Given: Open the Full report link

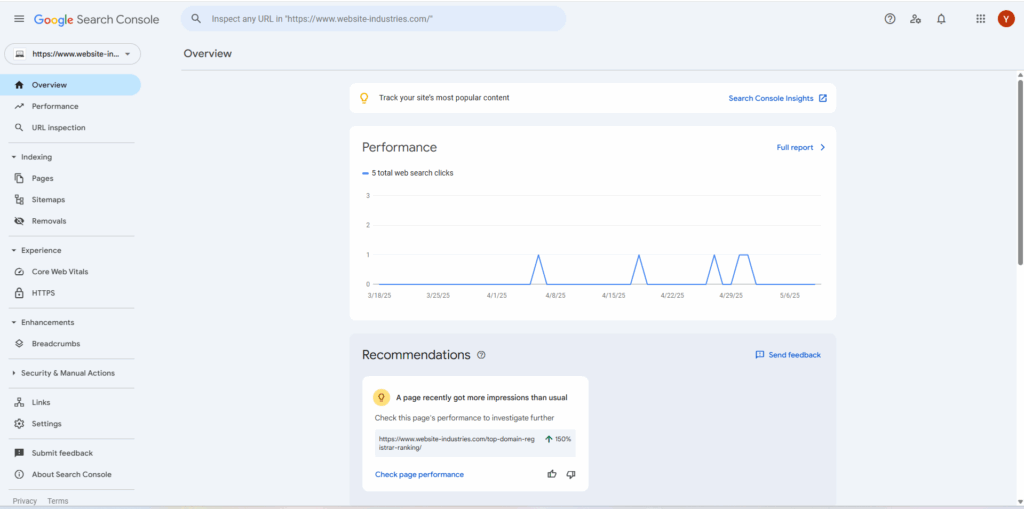Looking at the screenshot, I should click(x=800, y=147).
